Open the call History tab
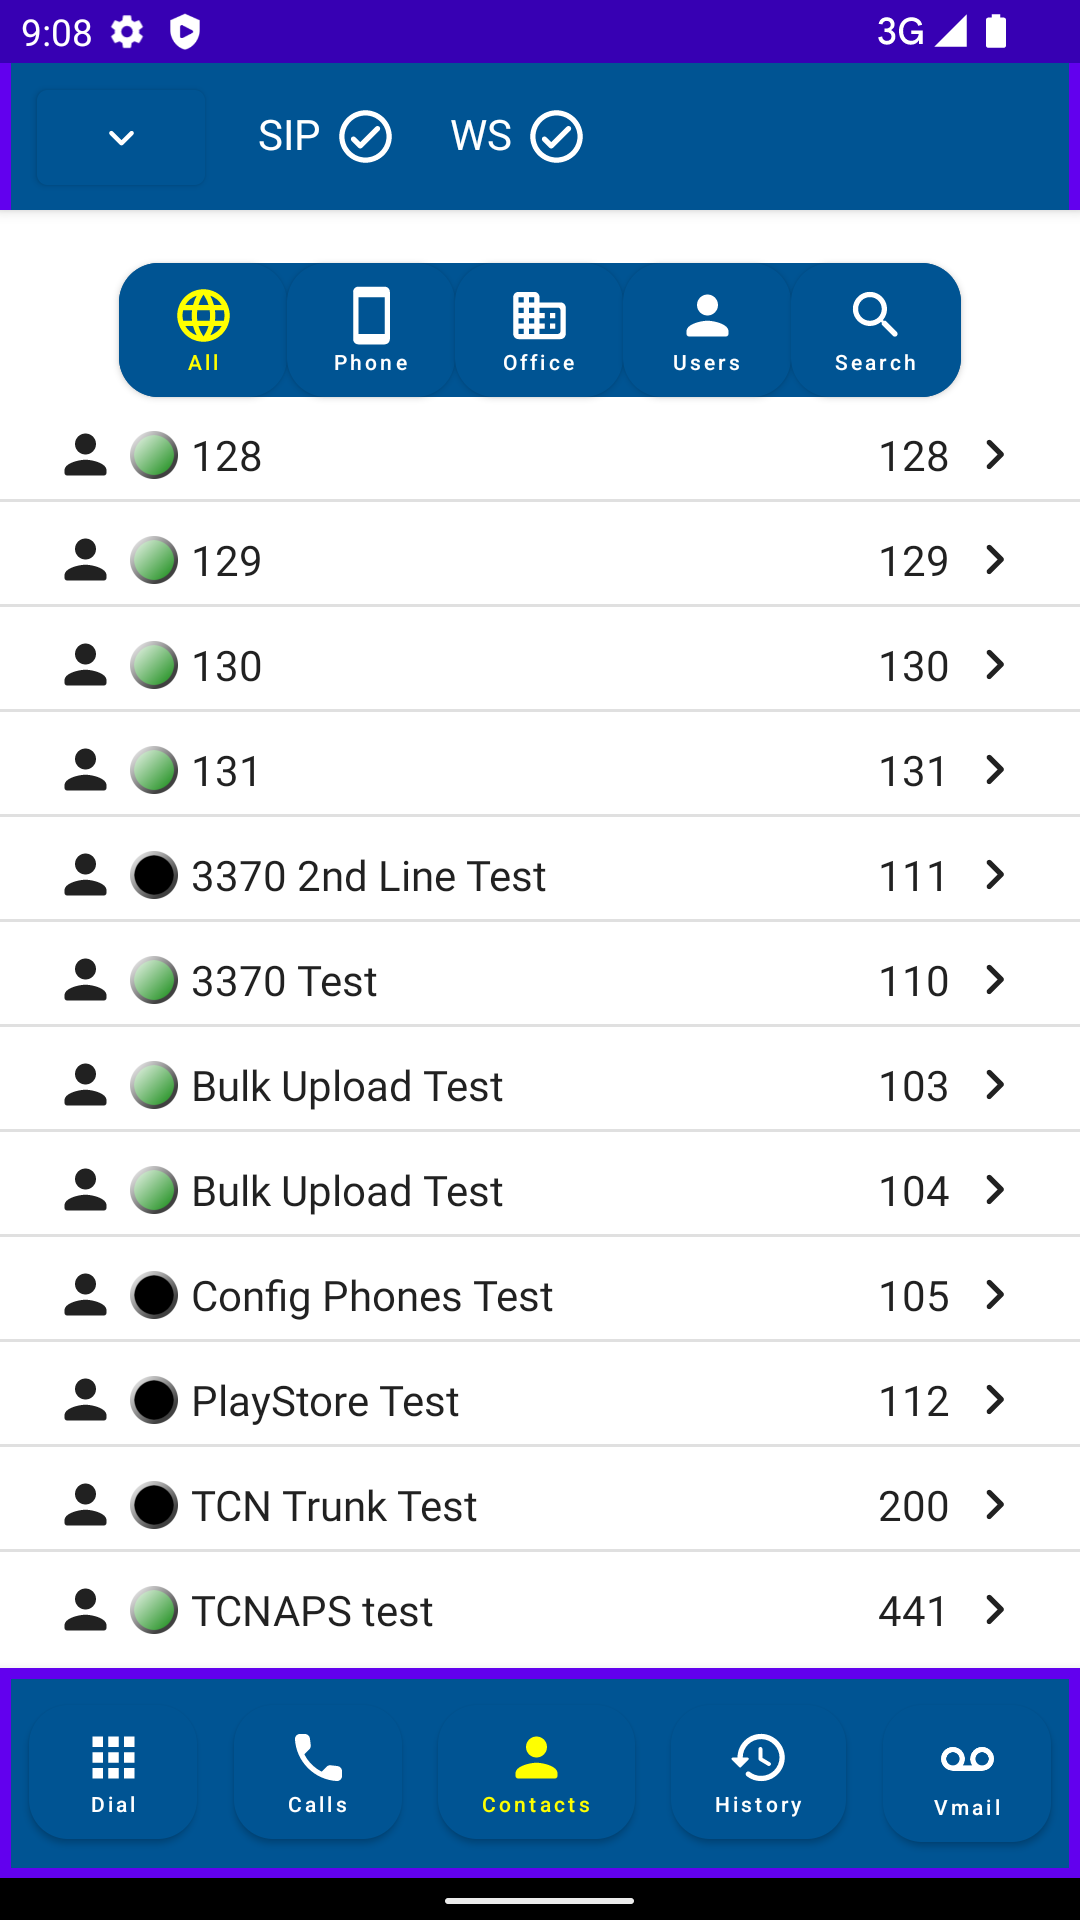The width and height of the screenshot is (1080, 1920). (758, 1774)
